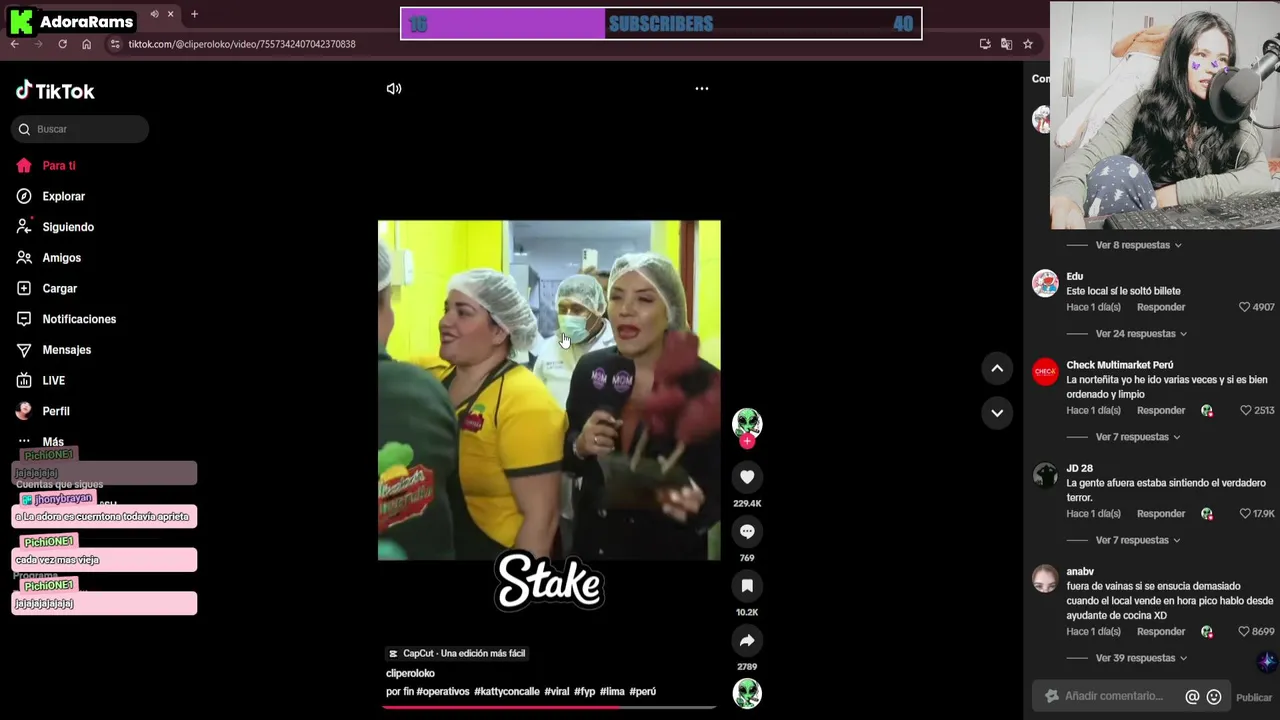1280x720 pixels.
Task: Open the #kattyconcalle hashtag
Action: click(507, 691)
